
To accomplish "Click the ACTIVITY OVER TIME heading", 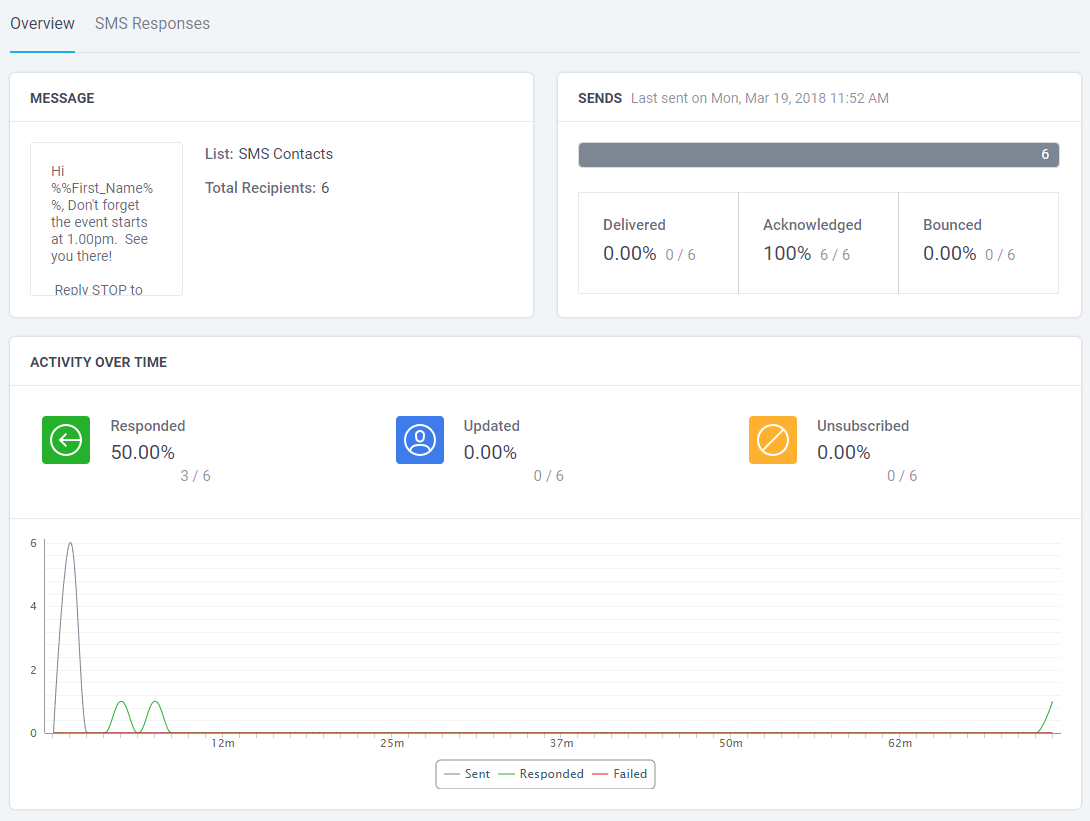I will [x=99, y=362].
